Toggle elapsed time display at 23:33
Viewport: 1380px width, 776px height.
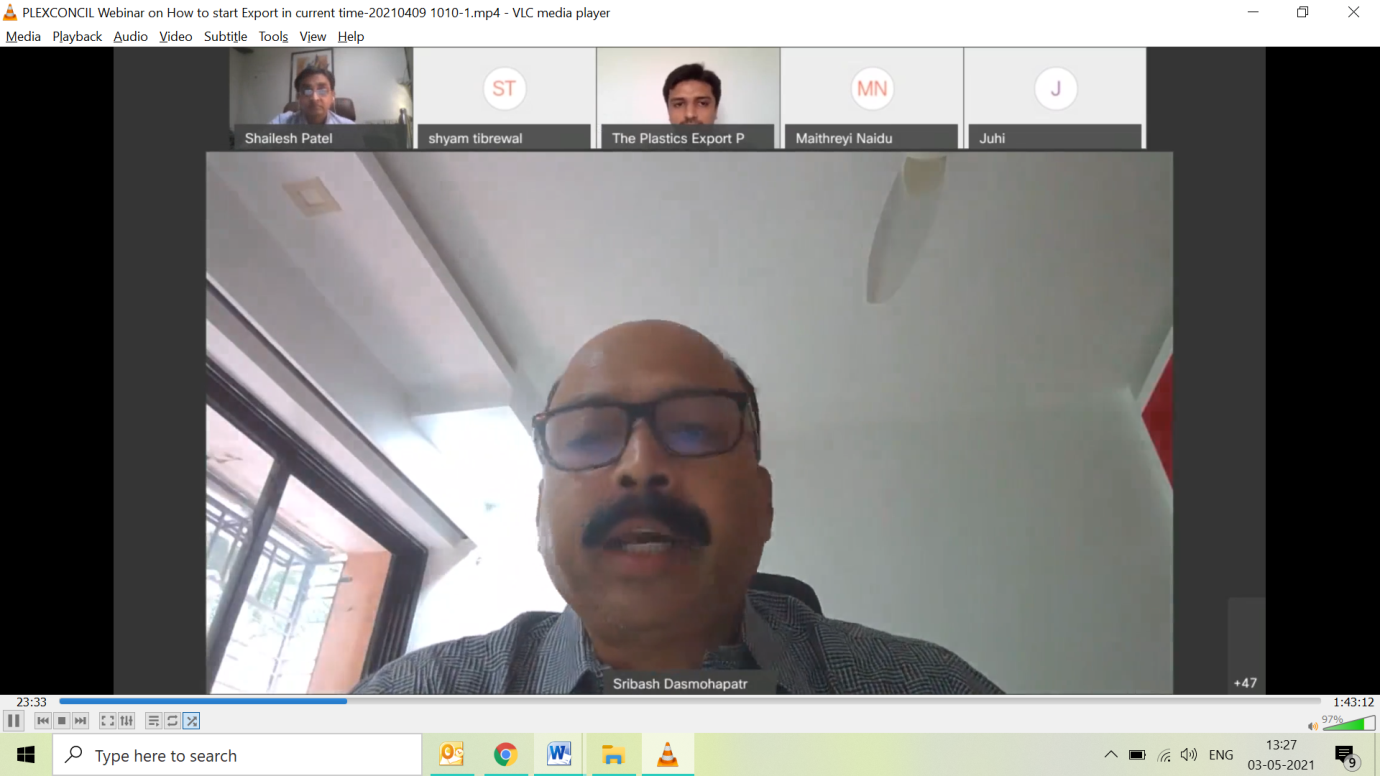32,702
